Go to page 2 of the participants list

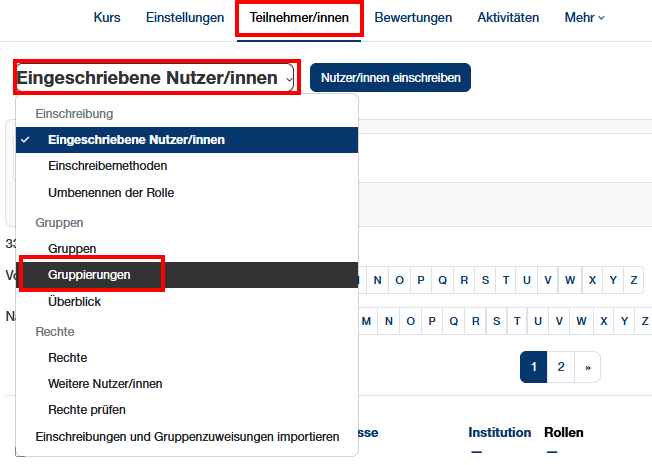pyautogui.click(x=561, y=367)
